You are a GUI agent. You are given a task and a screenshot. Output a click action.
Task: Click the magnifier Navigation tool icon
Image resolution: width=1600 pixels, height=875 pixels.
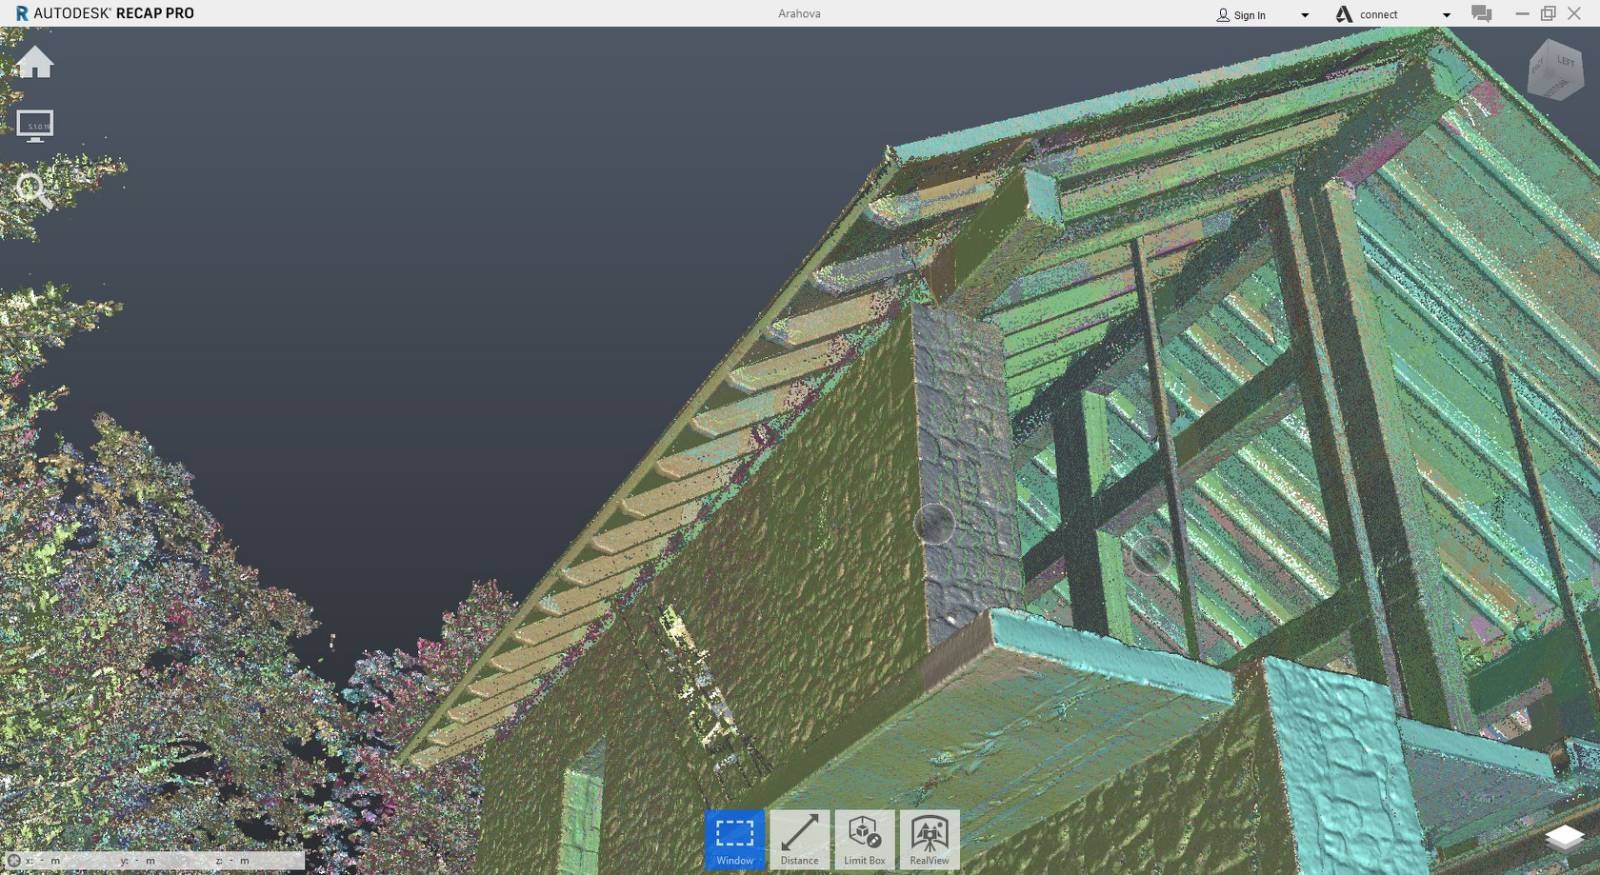(x=34, y=190)
